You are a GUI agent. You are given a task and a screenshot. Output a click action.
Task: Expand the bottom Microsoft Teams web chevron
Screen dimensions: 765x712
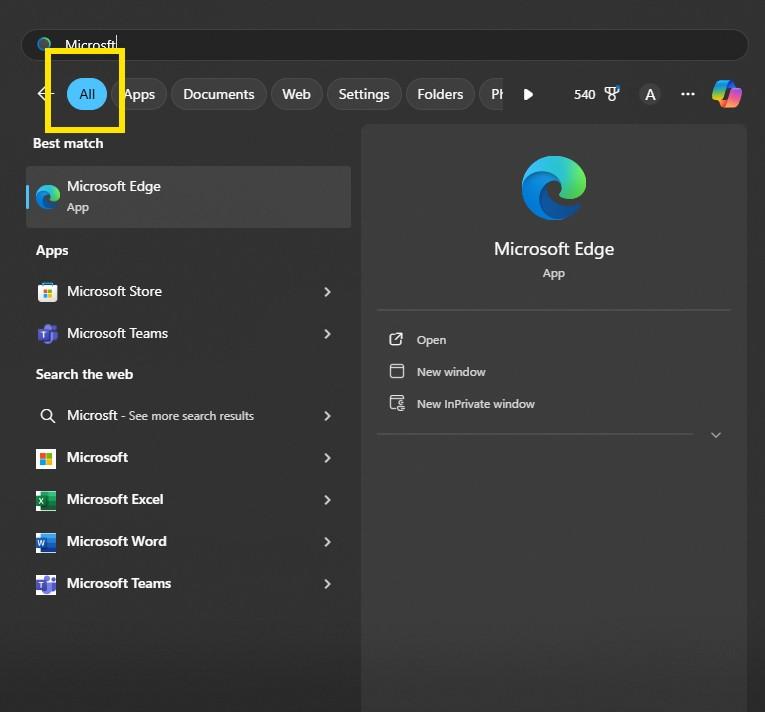coord(327,584)
